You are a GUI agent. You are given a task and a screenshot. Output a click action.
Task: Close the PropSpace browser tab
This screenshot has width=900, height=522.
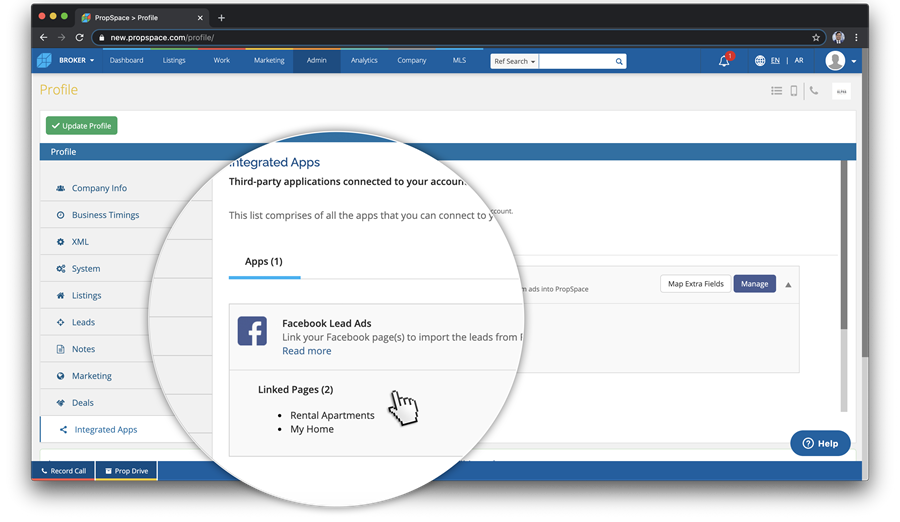coord(200,18)
